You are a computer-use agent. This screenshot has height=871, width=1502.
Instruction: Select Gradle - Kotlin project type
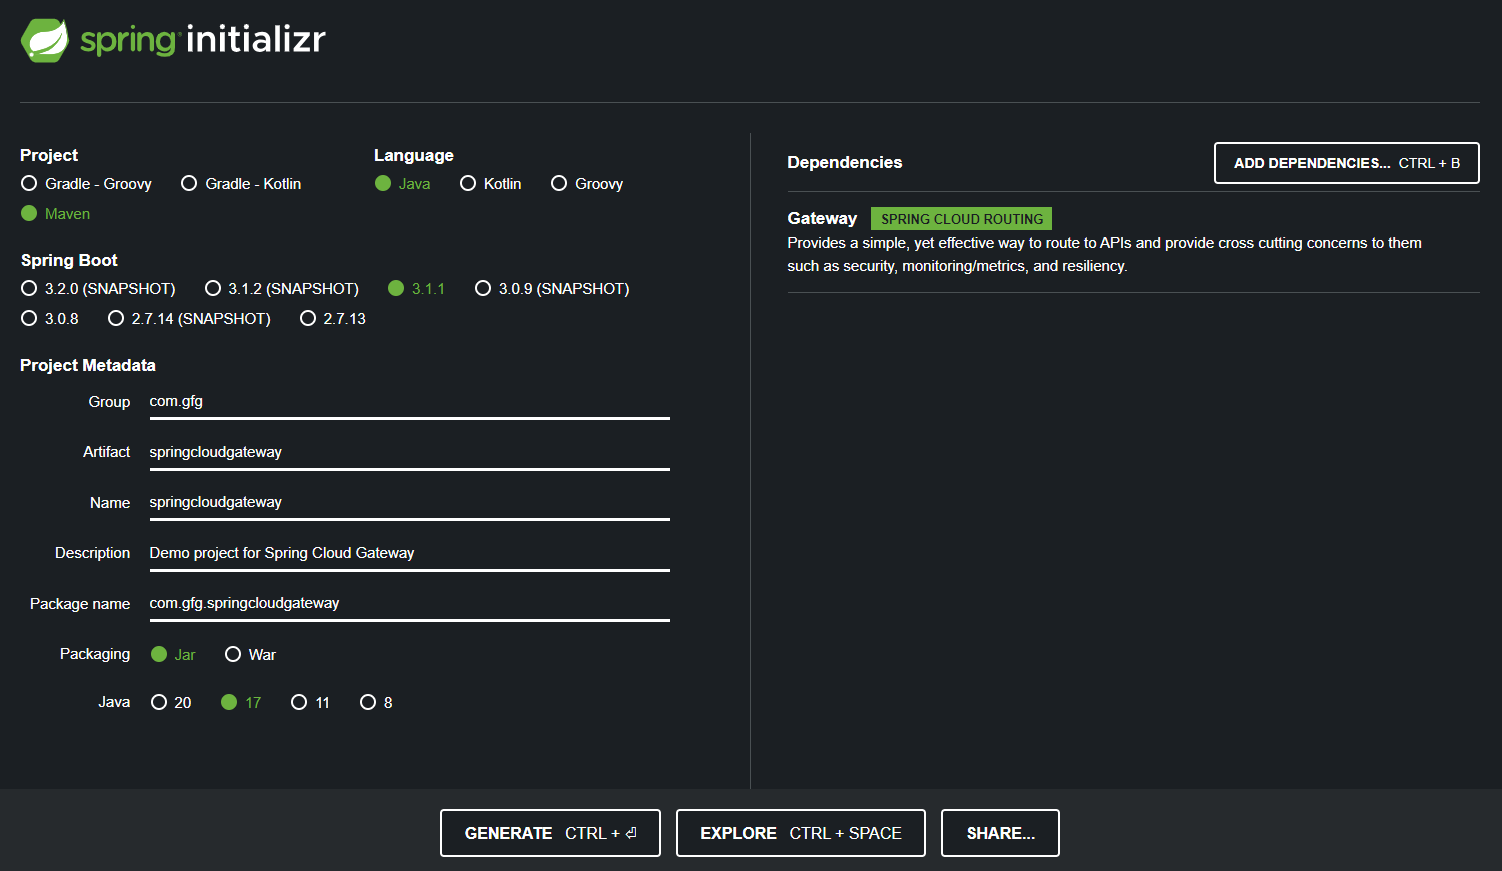(x=241, y=184)
